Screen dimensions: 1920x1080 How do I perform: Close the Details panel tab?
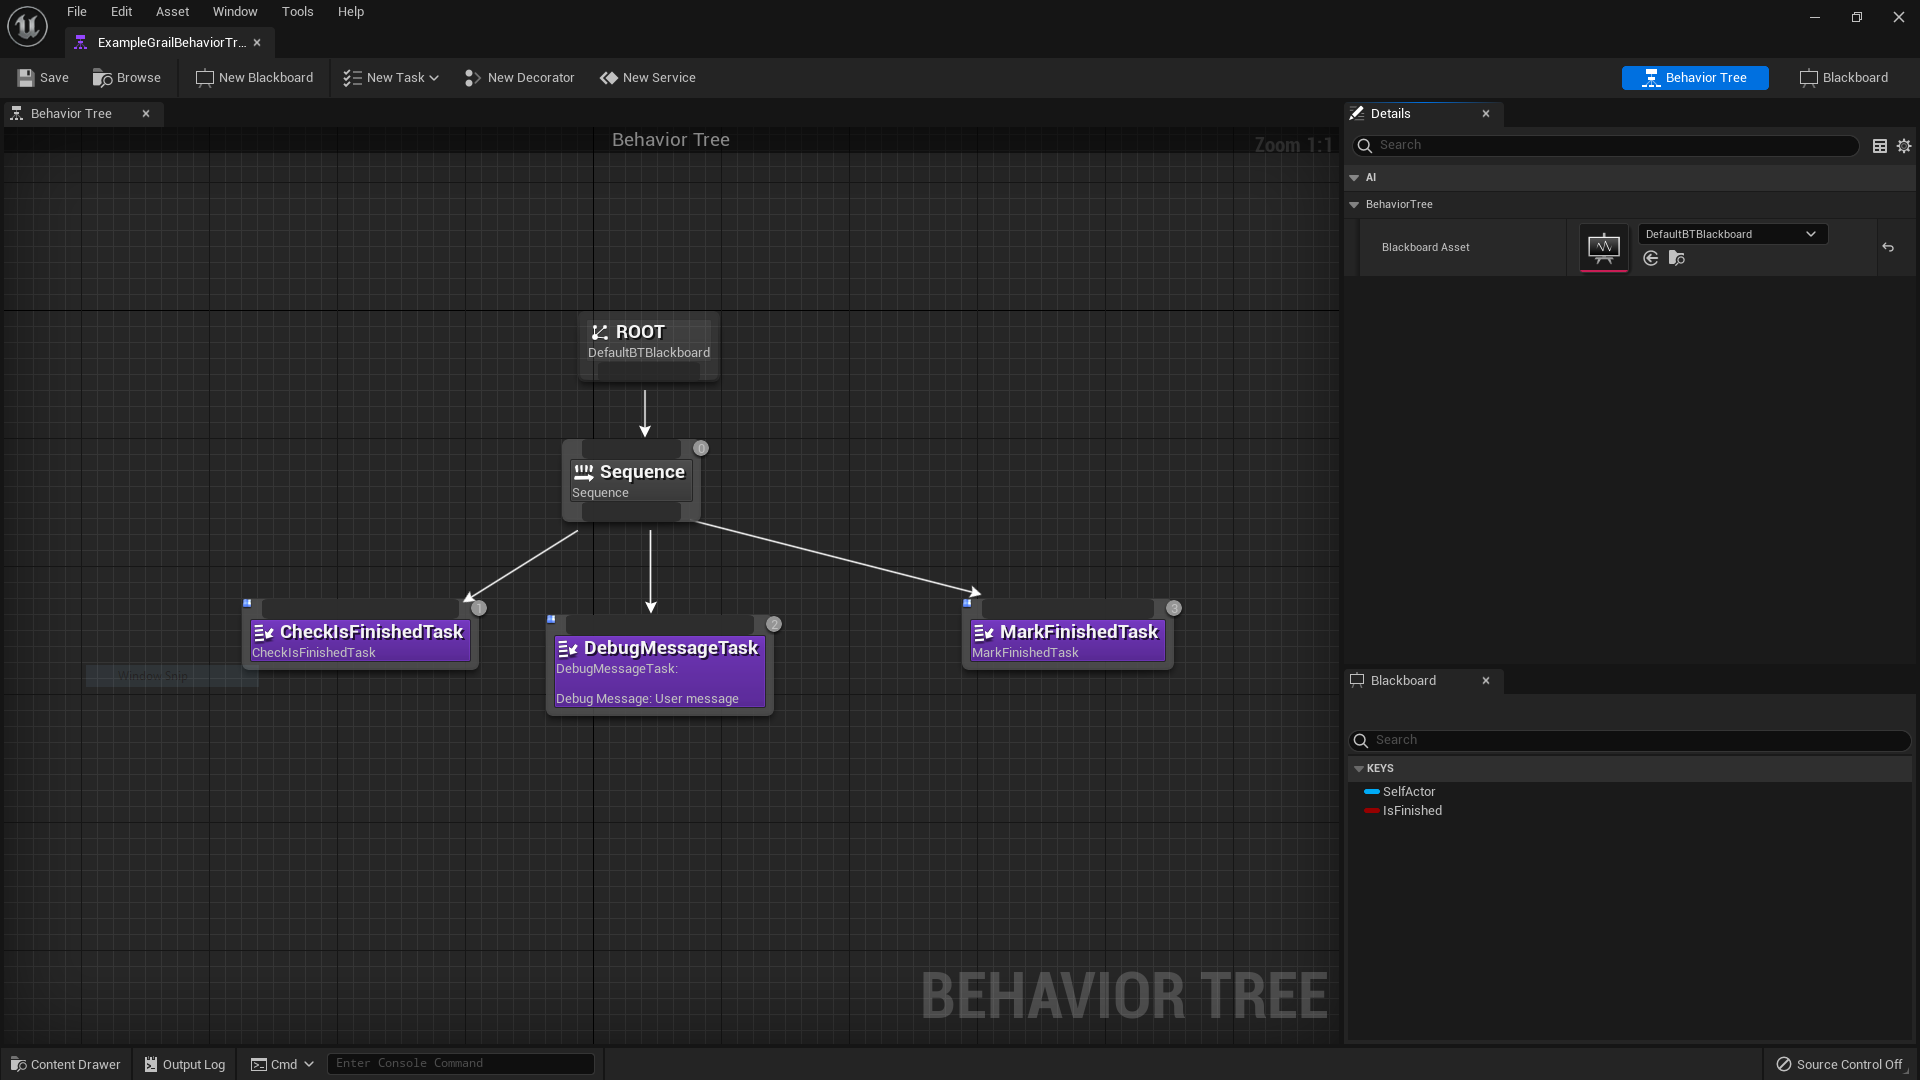pyautogui.click(x=1486, y=114)
